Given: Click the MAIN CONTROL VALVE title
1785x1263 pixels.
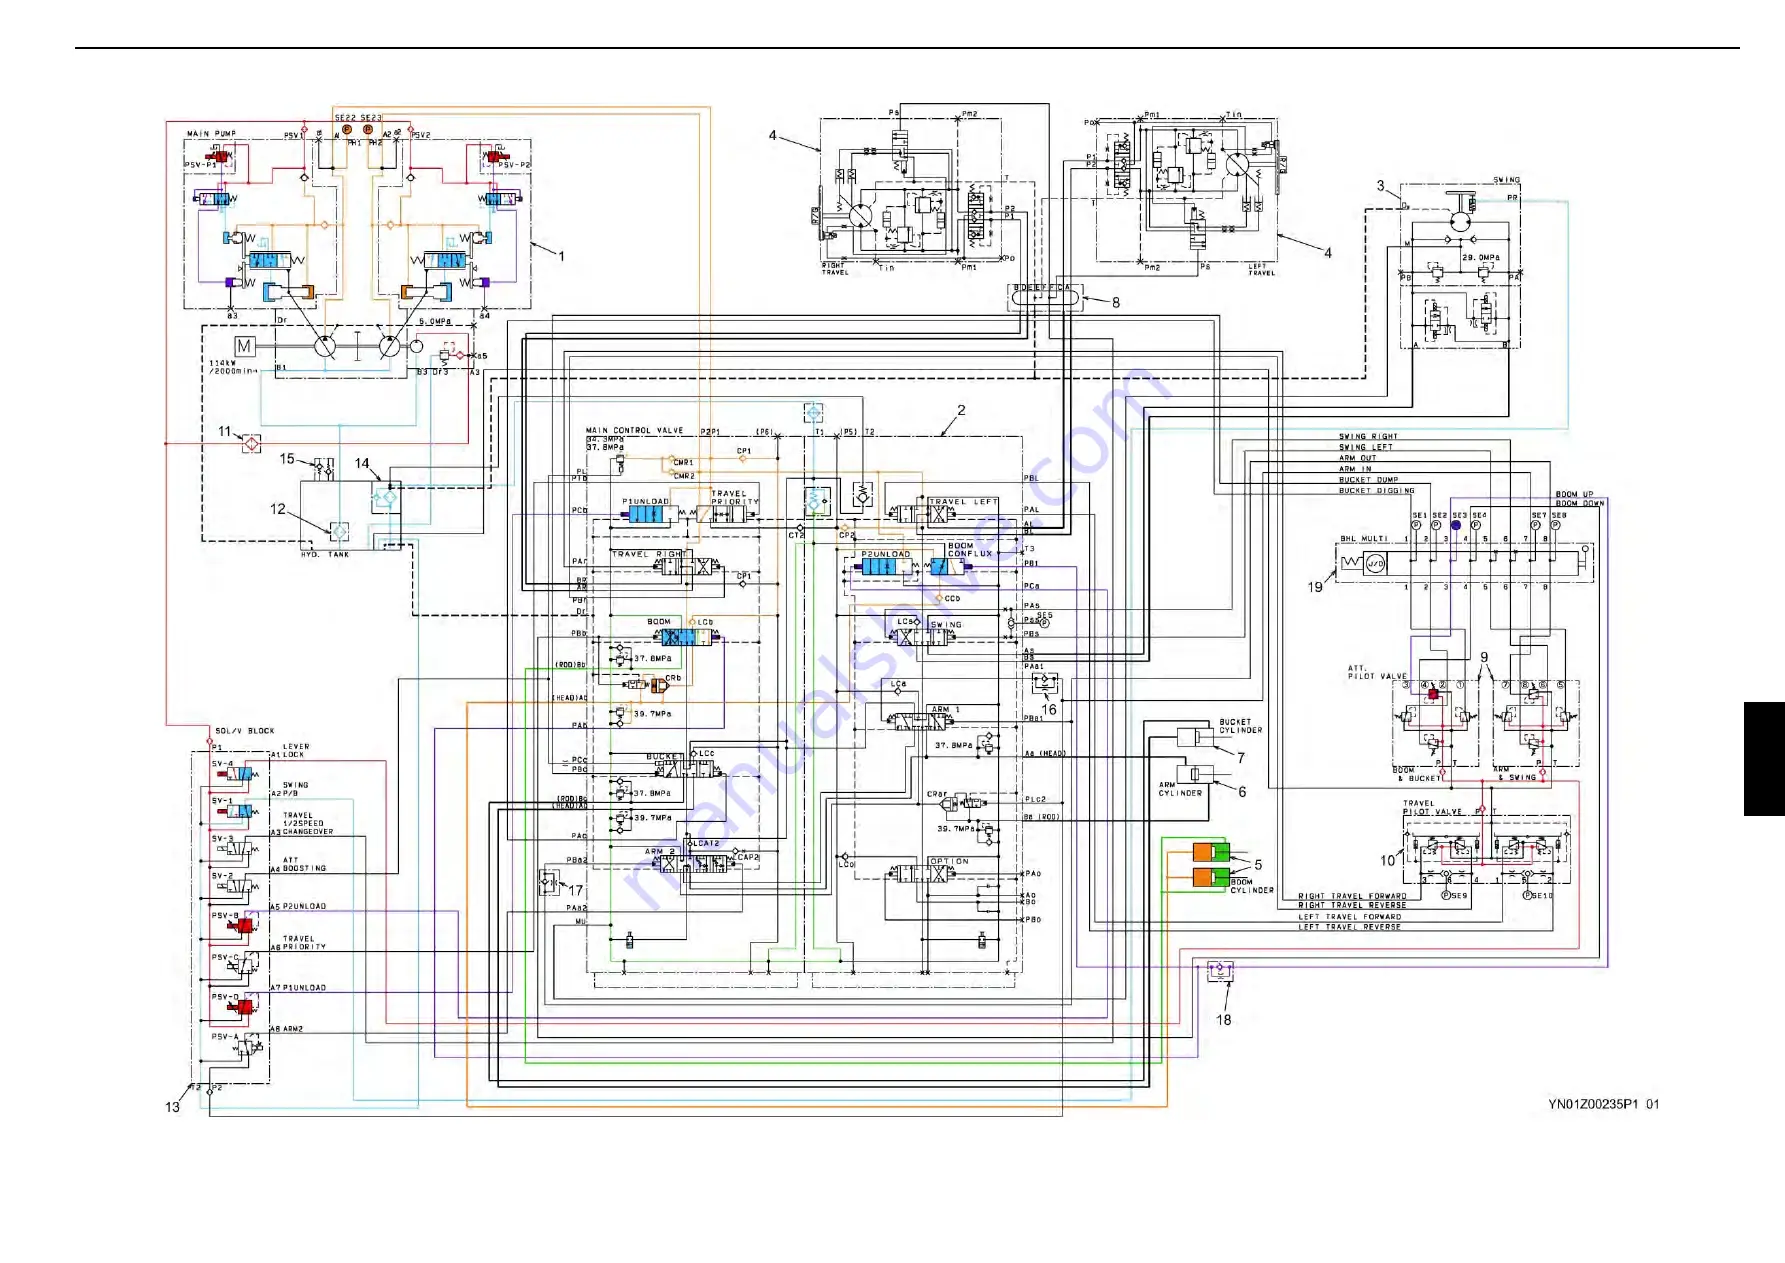Looking at the screenshot, I should (635, 430).
